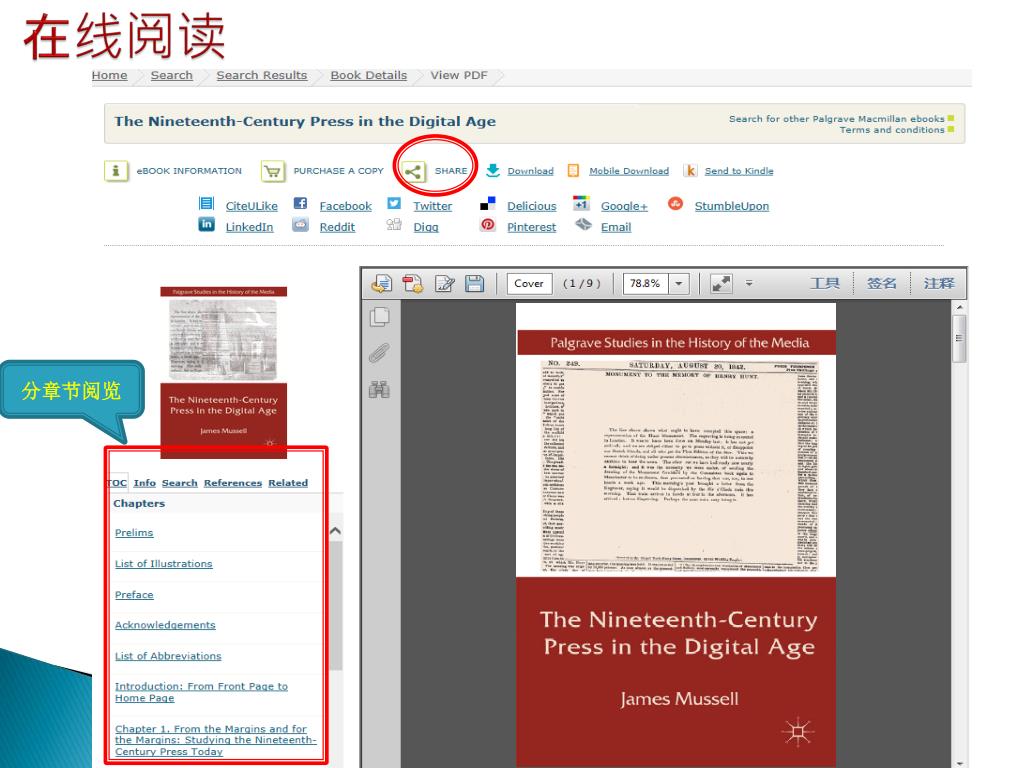Screen dimensions: 1024x768
Task: Click the Mobile Download text link
Action: coord(629,170)
